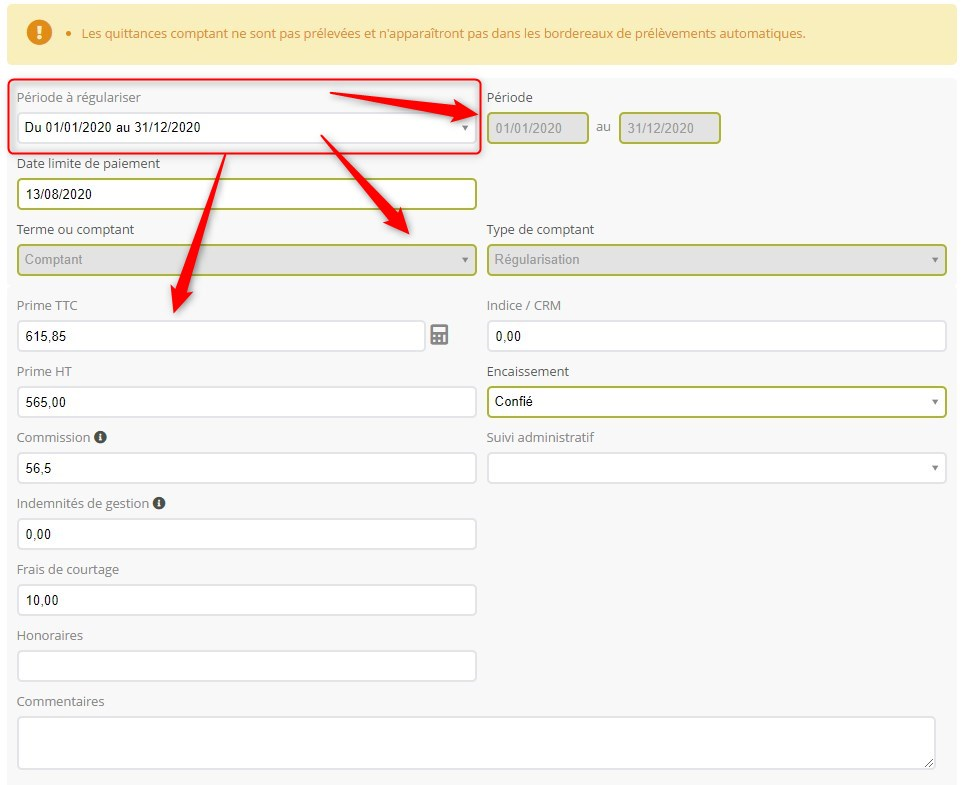Open the Période à régulariser dropdown
Image resolution: width=965 pixels, height=785 pixels.
246,128
